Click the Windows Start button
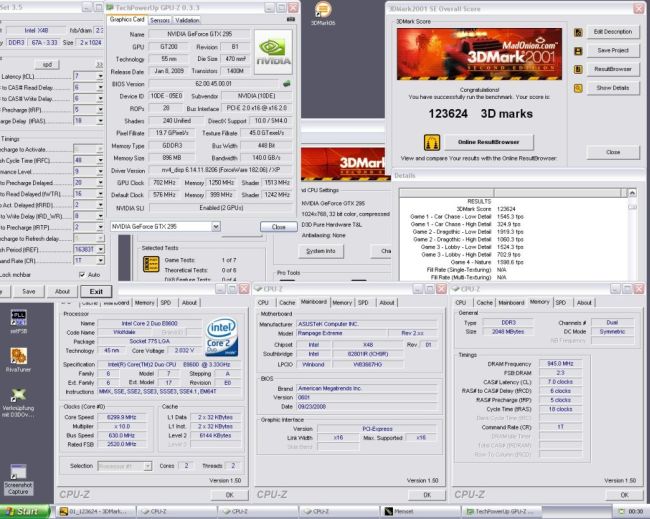 (25, 512)
